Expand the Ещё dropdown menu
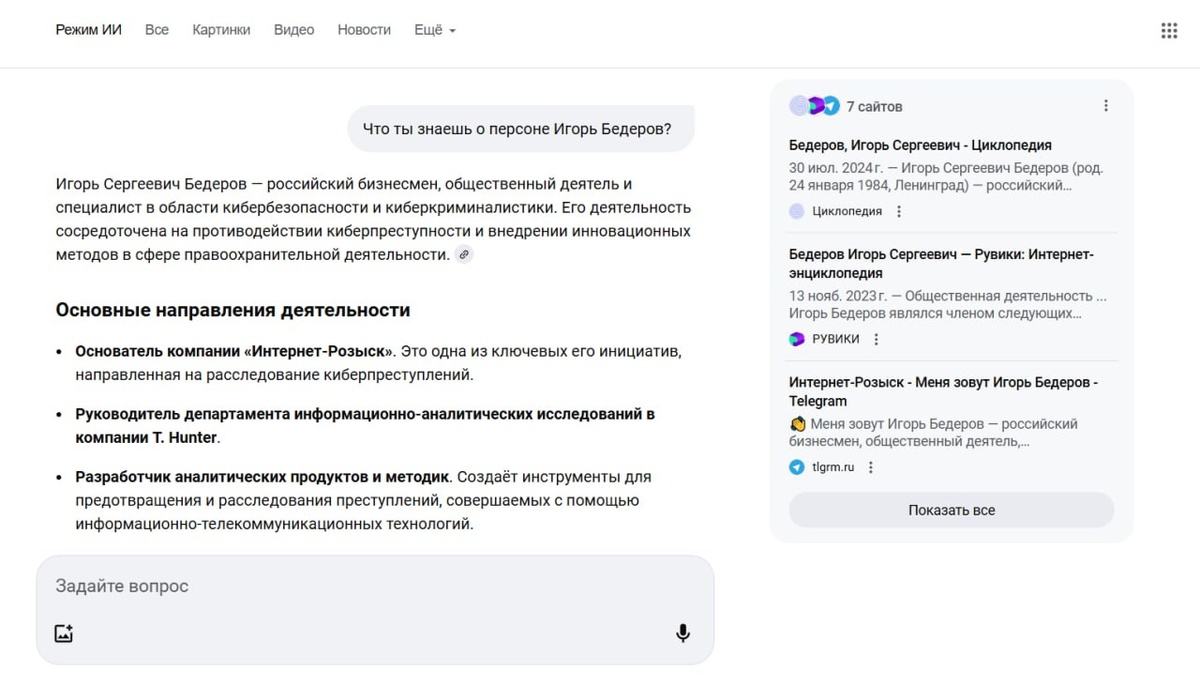This screenshot has height=687, width=1200. (435, 30)
